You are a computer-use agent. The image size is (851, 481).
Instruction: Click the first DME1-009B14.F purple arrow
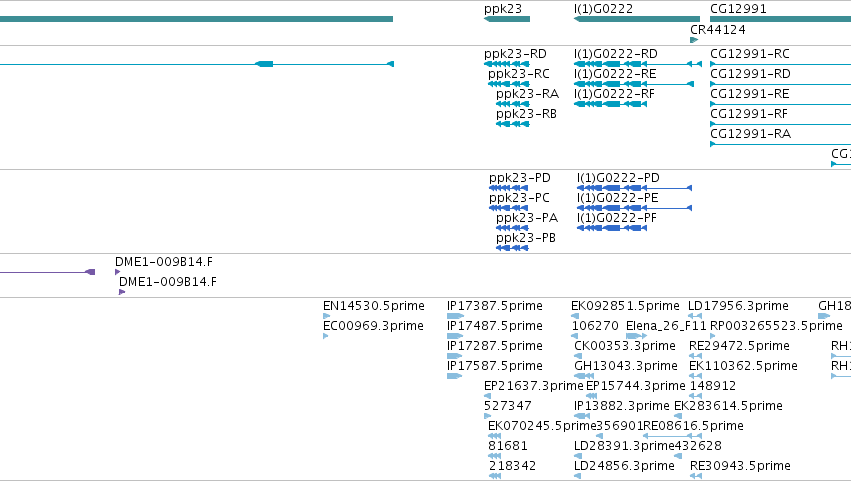click(117, 272)
